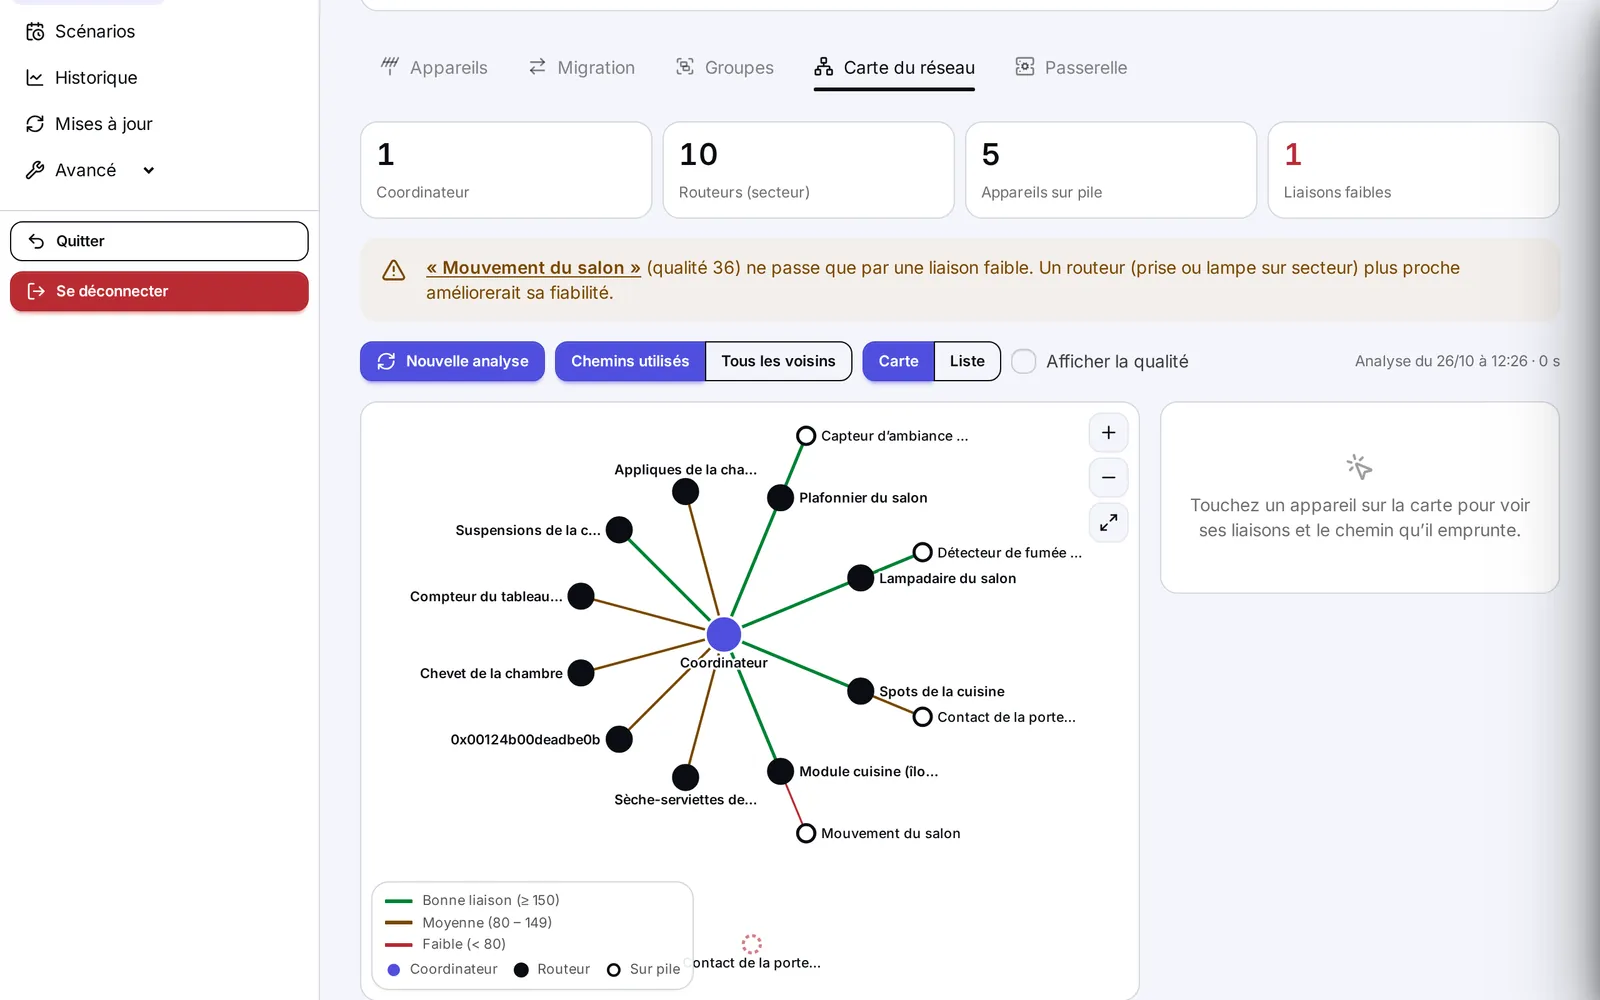This screenshot has width=1600, height=1000.
Task: Open Scénarios in the sidebar
Action: 80,32
